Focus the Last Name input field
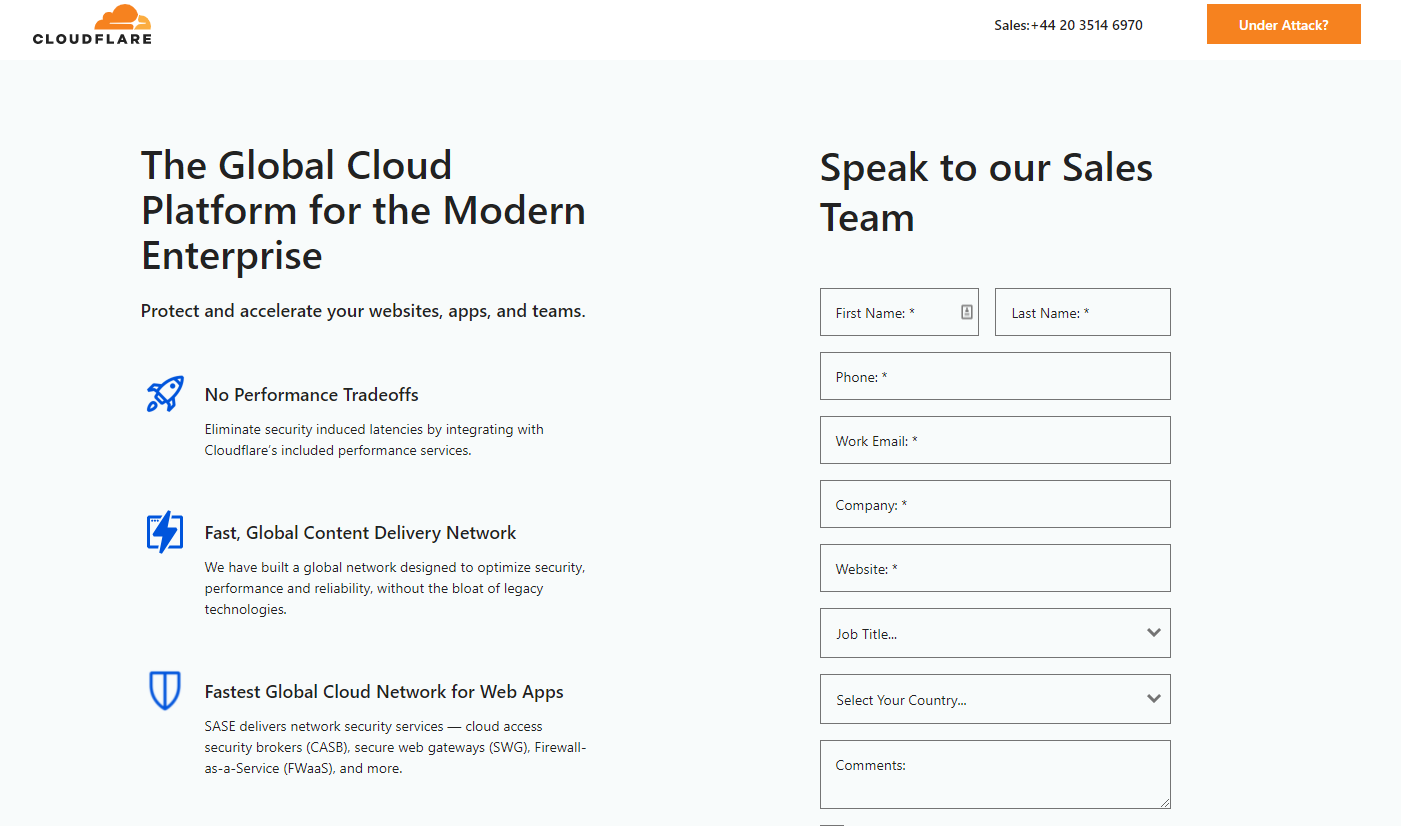 [1083, 312]
